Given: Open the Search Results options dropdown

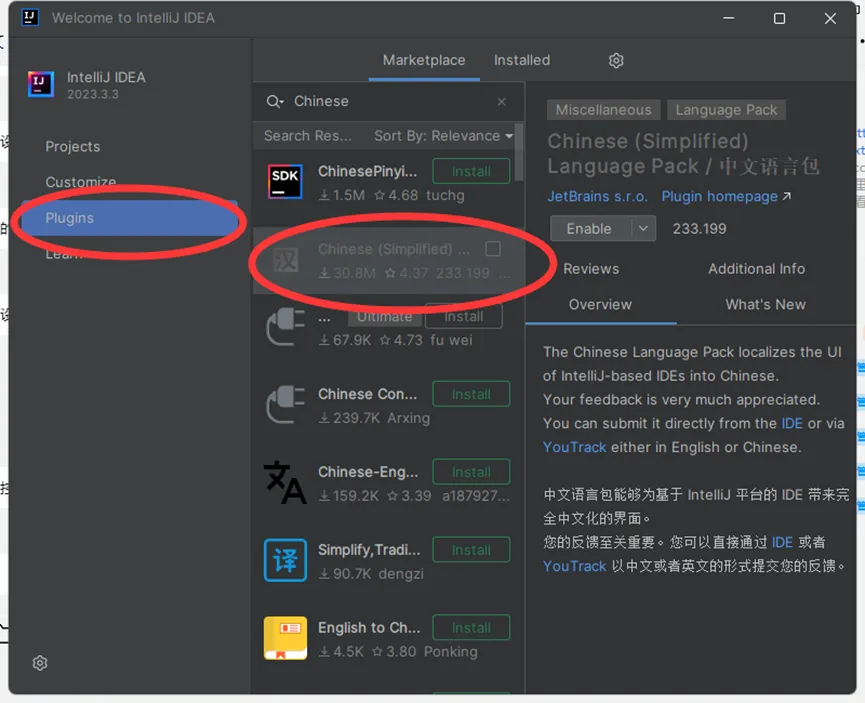Looking at the screenshot, I should pyautogui.click(x=307, y=136).
